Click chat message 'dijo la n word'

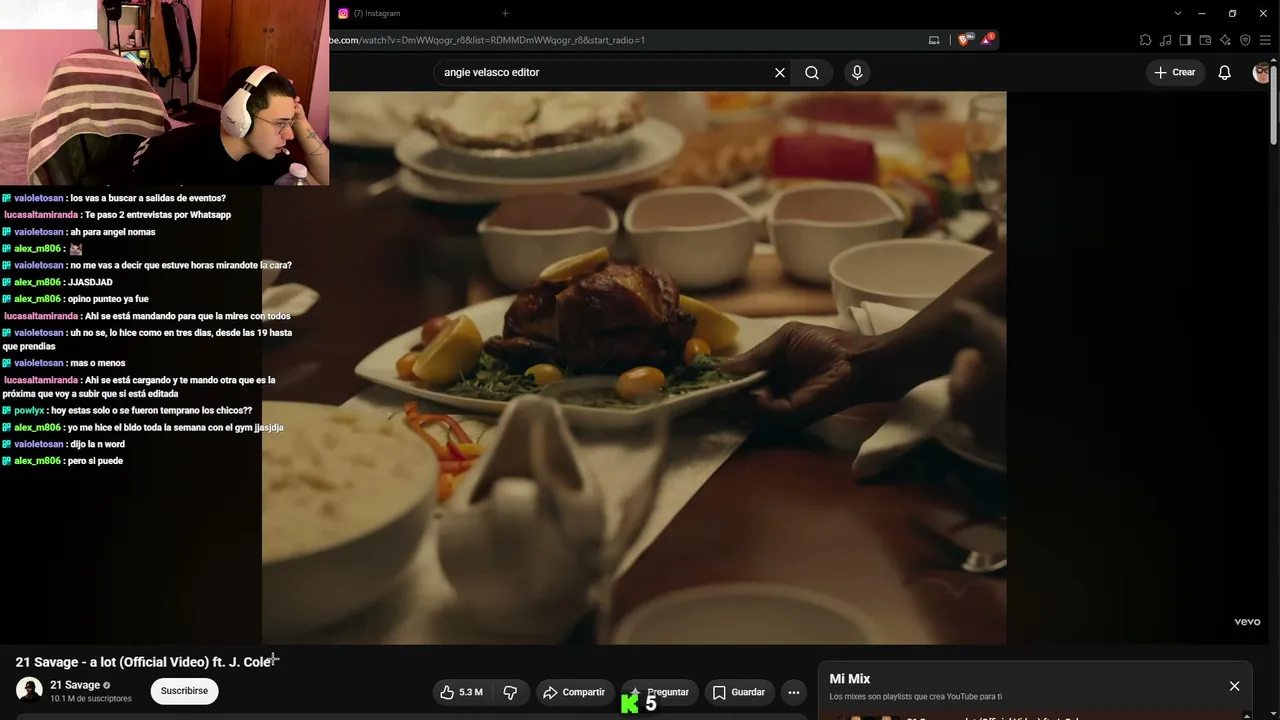coord(97,444)
